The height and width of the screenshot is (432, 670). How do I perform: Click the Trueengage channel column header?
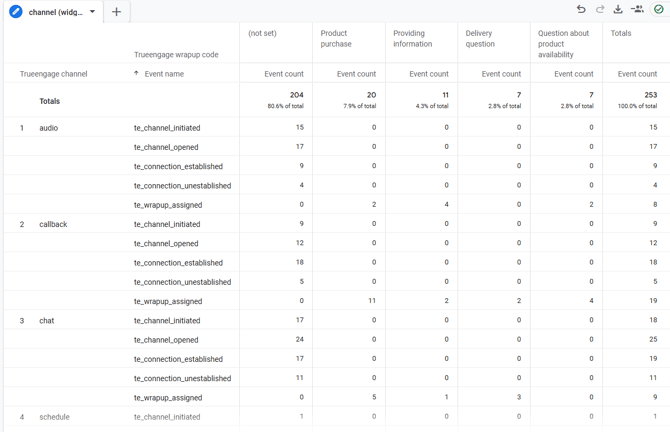click(x=54, y=74)
